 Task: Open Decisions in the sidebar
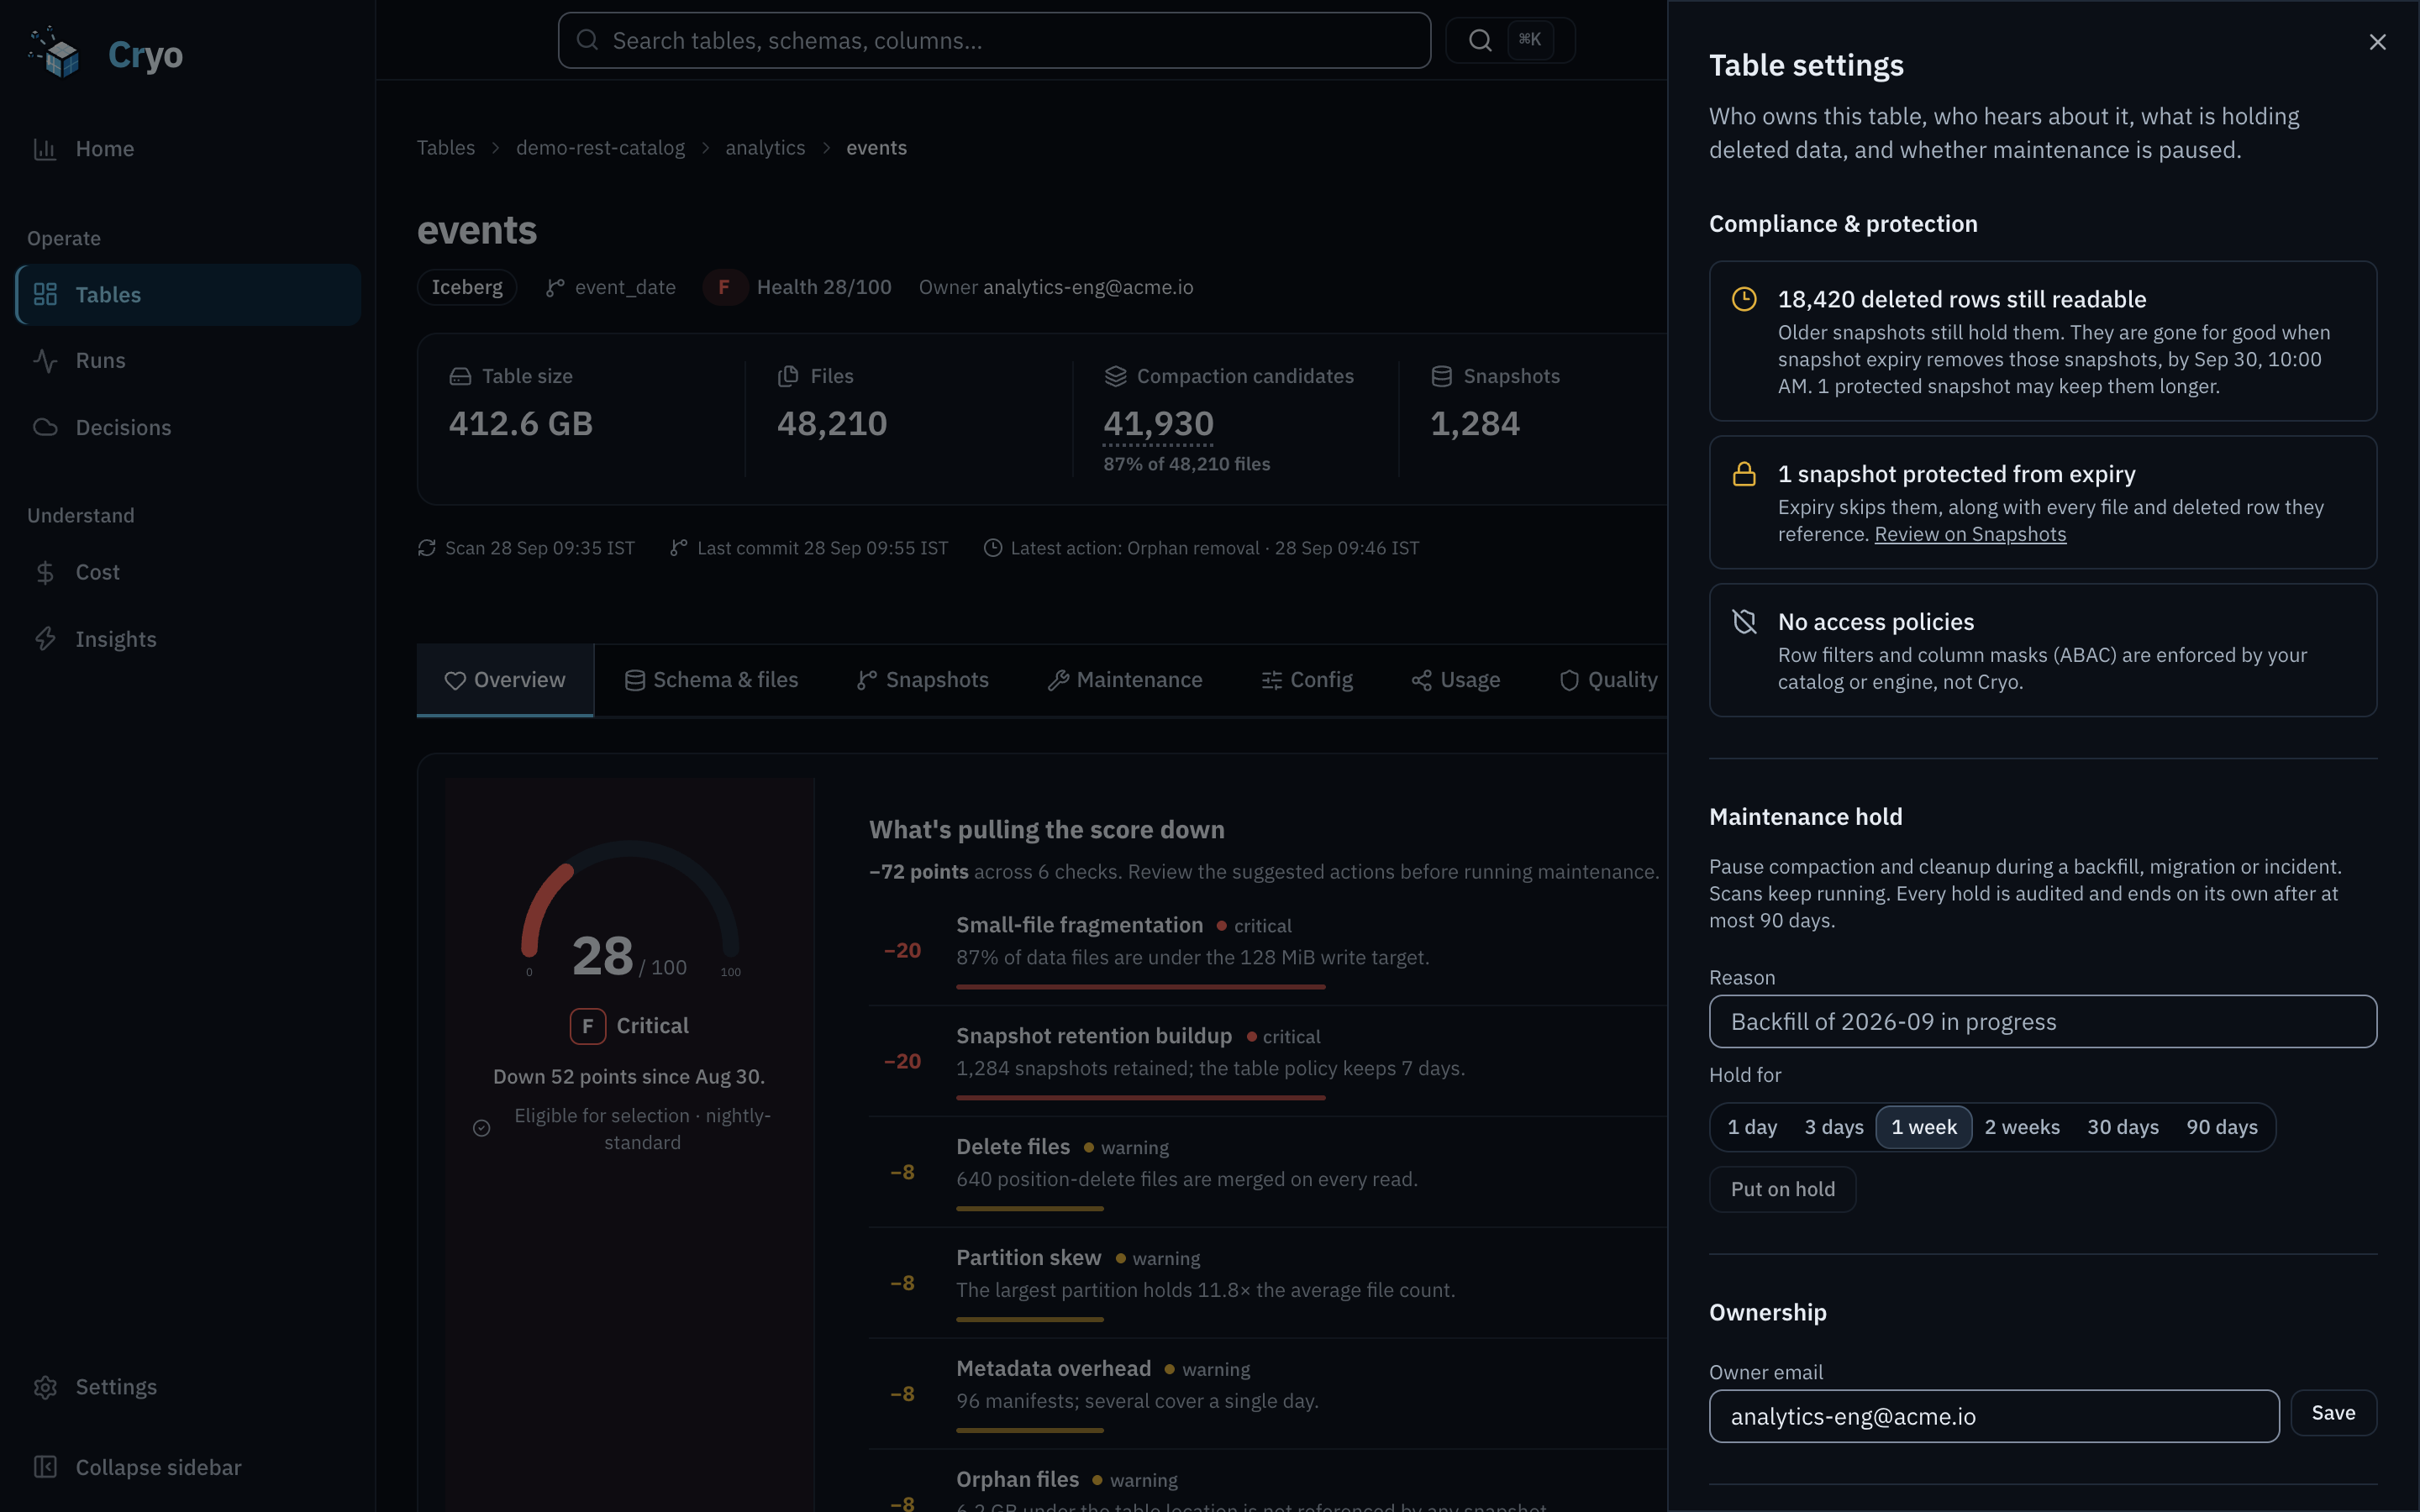click(x=188, y=428)
